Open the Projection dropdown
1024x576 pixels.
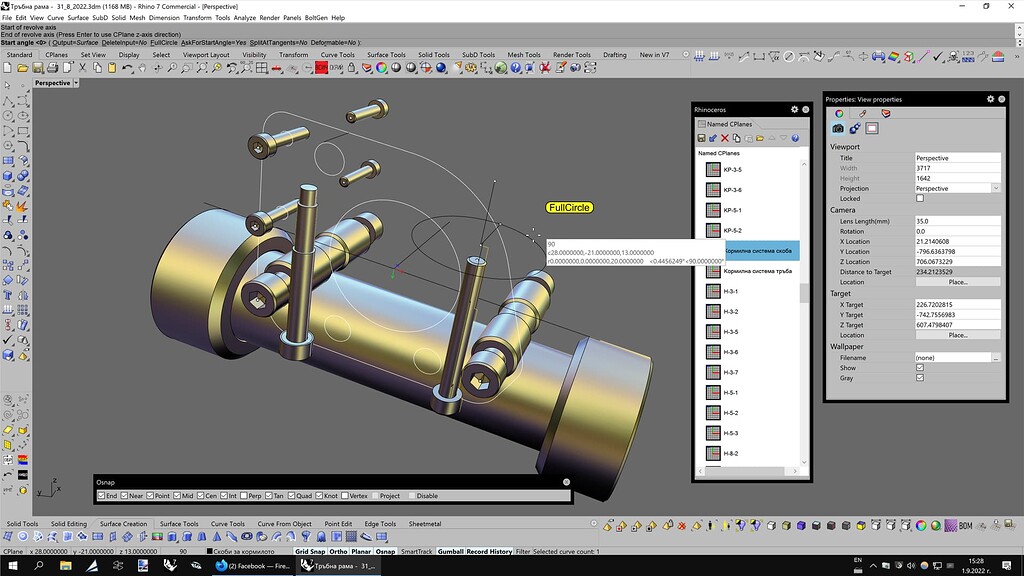(x=995, y=188)
